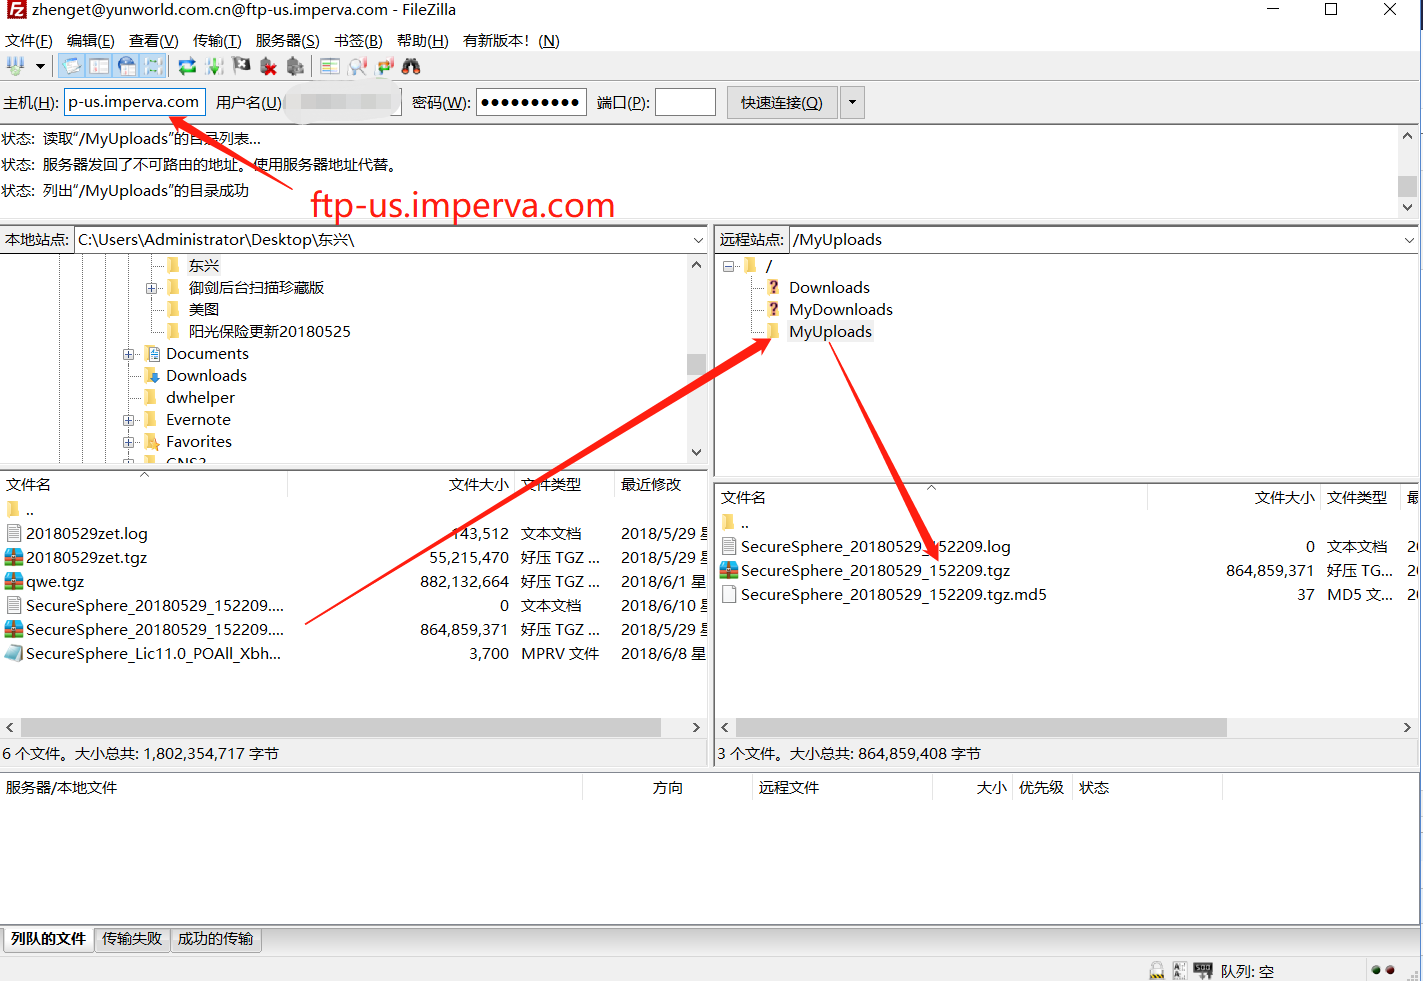
Task: Click the synchronized browsing icon
Action: pyautogui.click(x=385, y=66)
